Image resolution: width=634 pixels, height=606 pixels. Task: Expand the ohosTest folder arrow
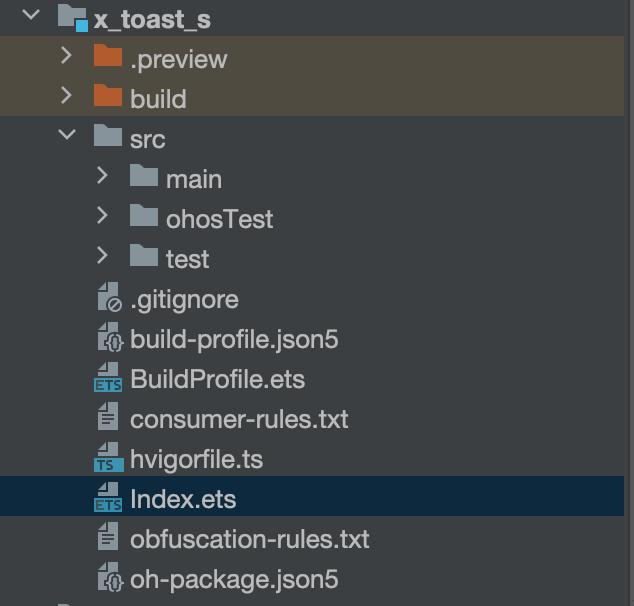tap(103, 216)
